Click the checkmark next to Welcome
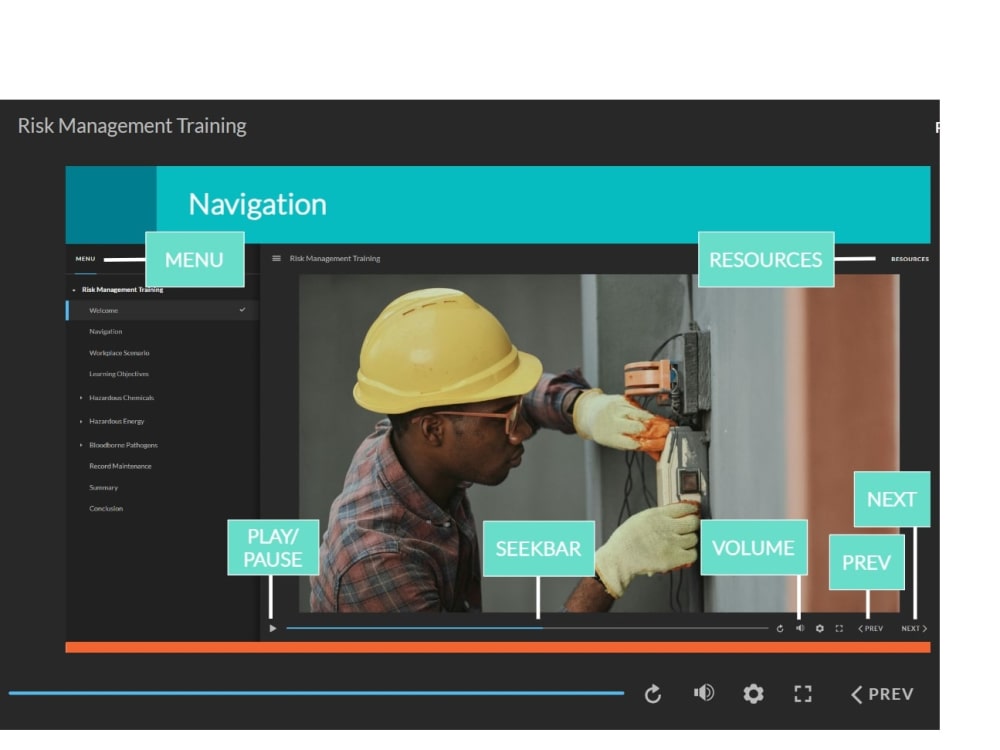Viewport: 1000px width, 750px height. coord(242,310)
